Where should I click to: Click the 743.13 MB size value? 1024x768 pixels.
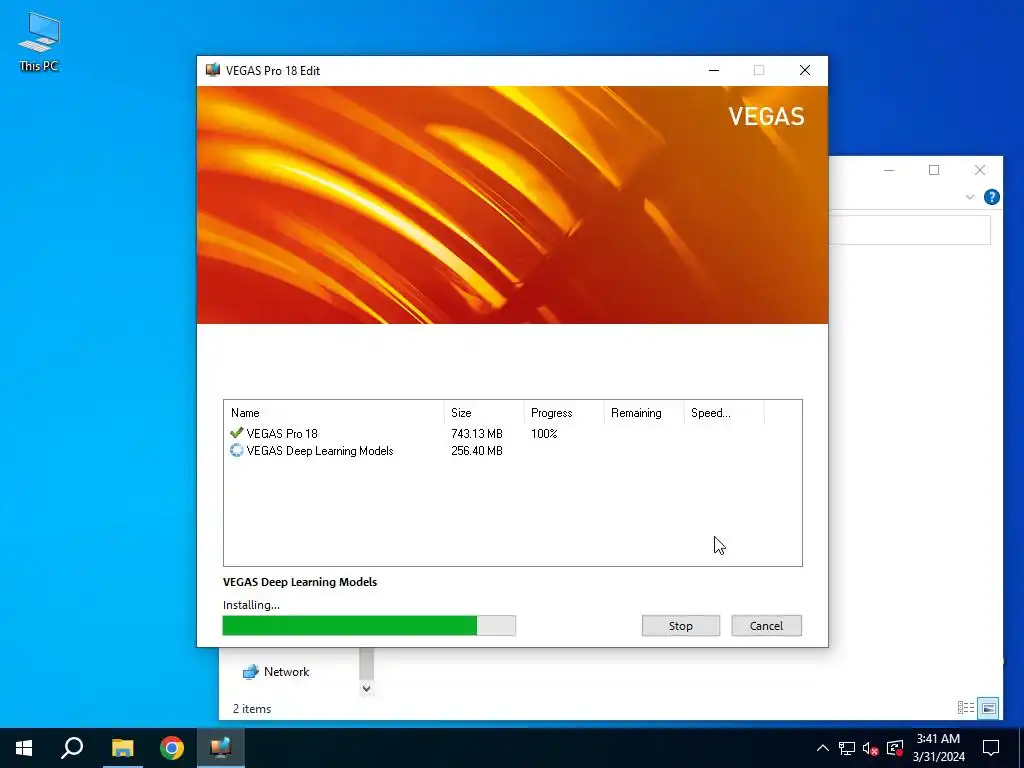477,434
